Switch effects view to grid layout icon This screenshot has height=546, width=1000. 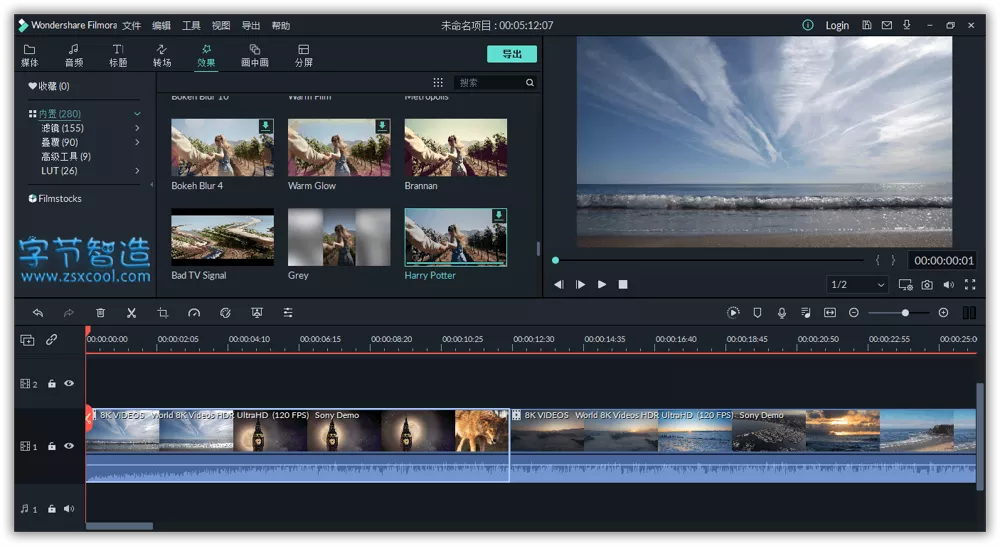[438, 83]
